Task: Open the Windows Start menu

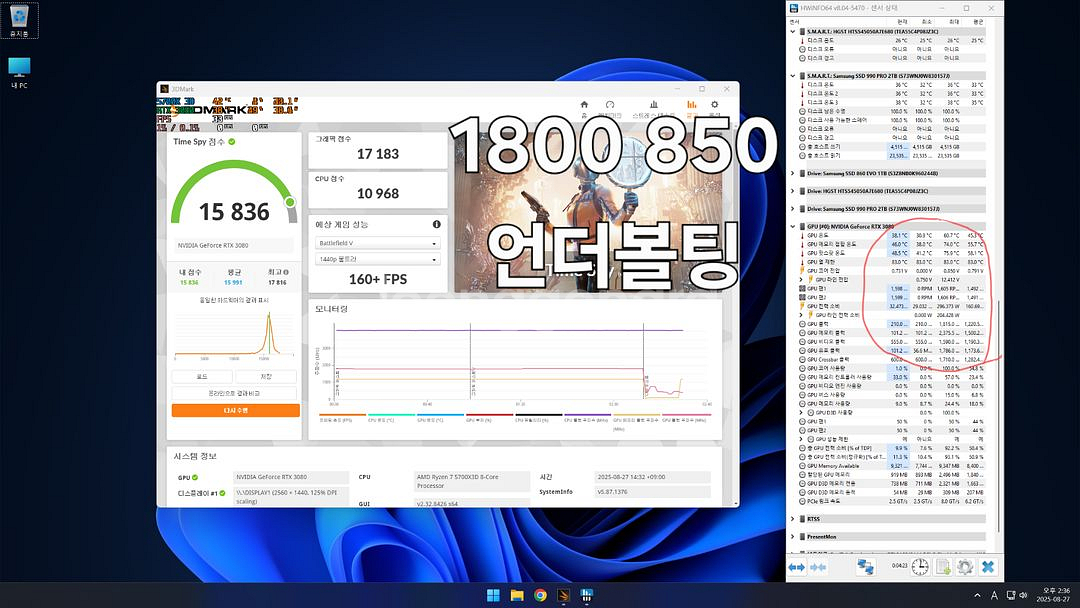Action: pyautogui.click(x=493, y=595)
